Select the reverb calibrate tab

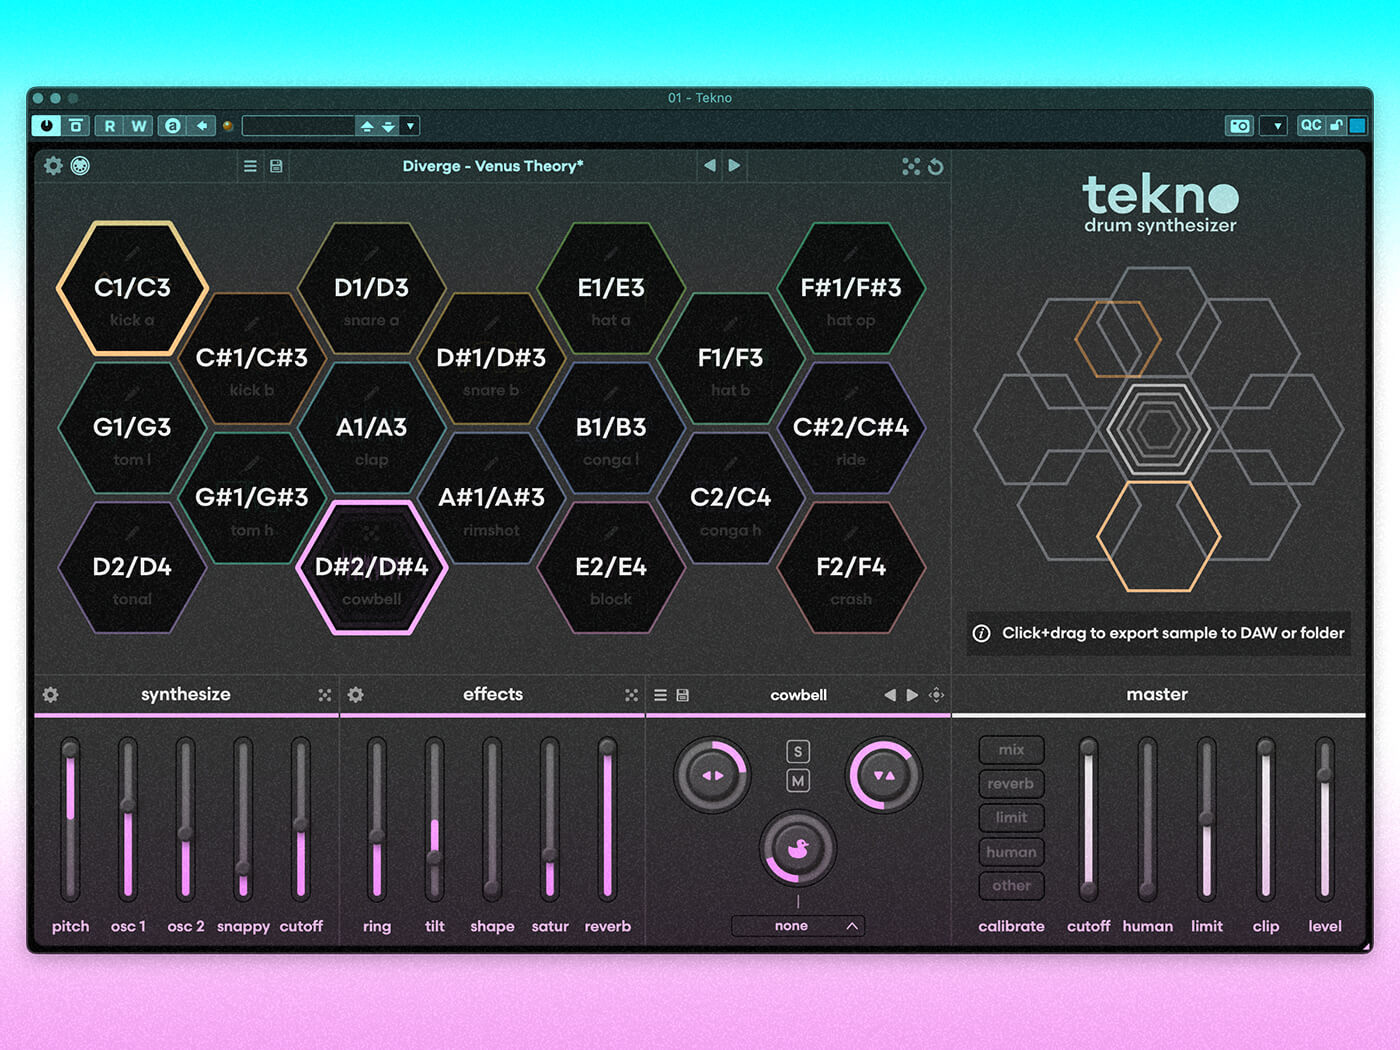[1011, 784]
